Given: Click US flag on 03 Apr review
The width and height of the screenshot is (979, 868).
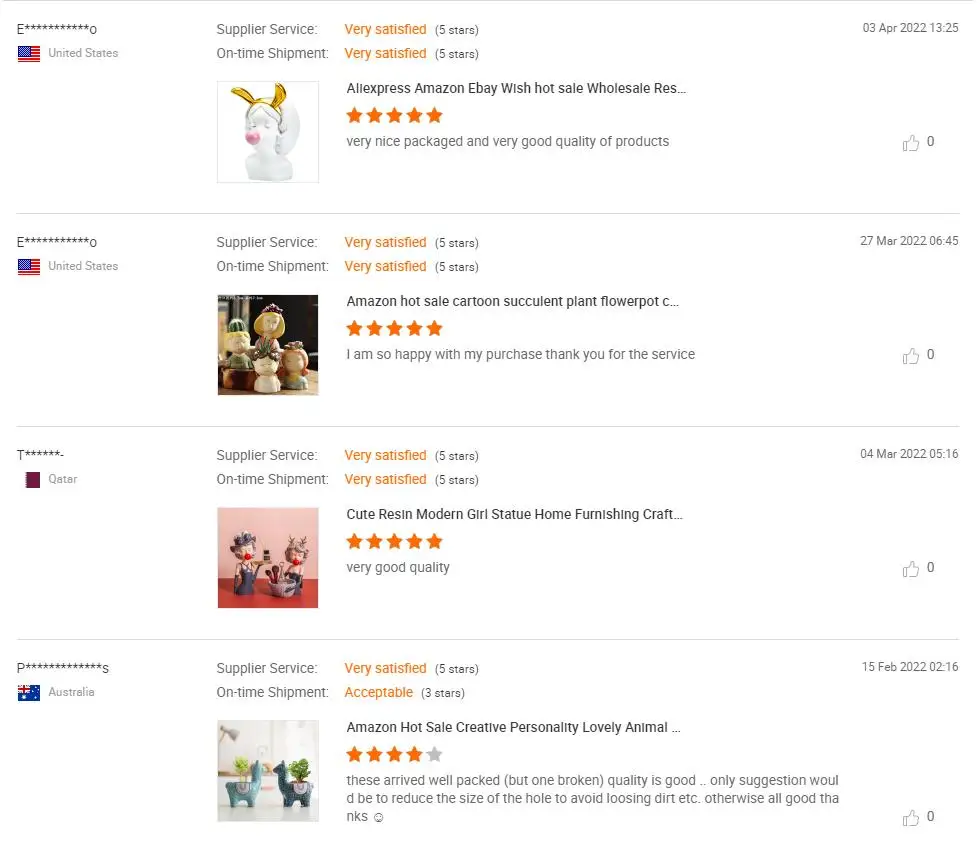Looking at the screenshot, I should (x=29, y=54).
